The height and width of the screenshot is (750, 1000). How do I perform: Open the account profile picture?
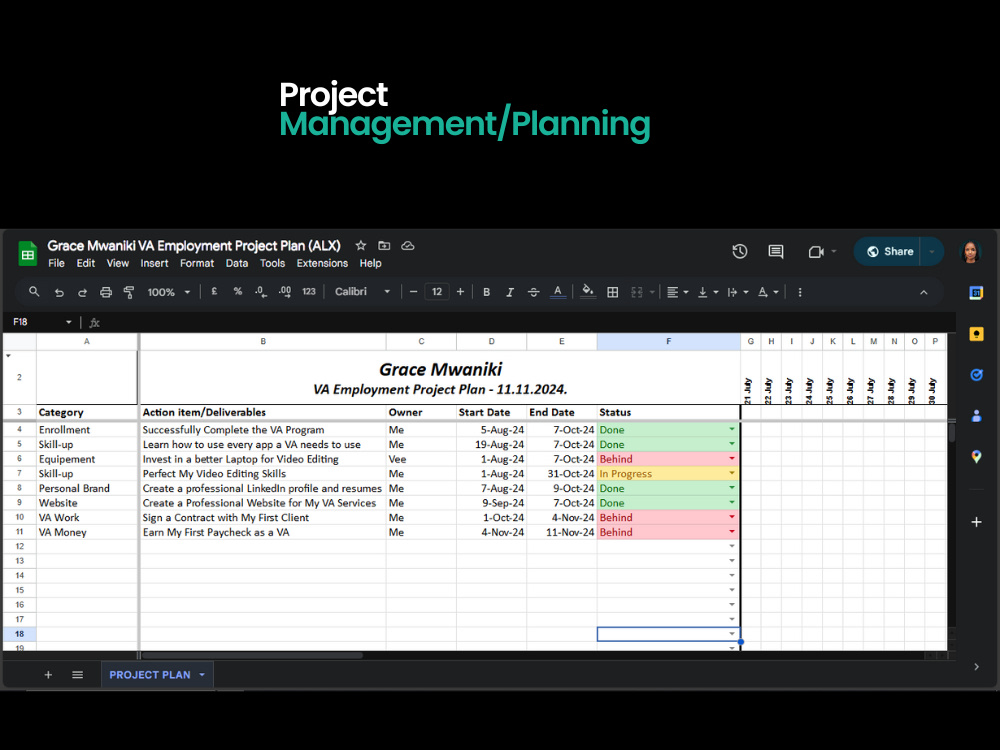pos(970,251)
